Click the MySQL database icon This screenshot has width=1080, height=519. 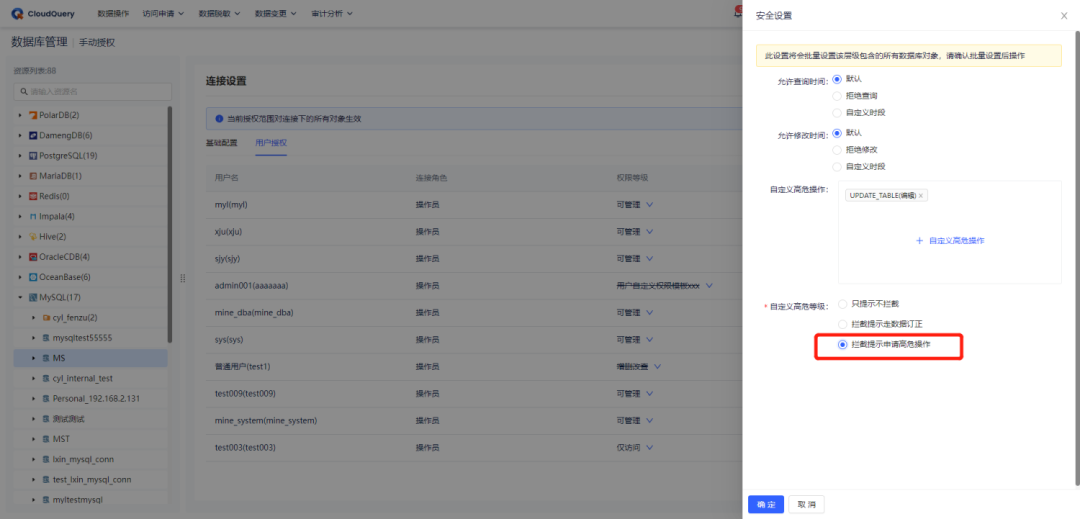(x=32, y=298)
